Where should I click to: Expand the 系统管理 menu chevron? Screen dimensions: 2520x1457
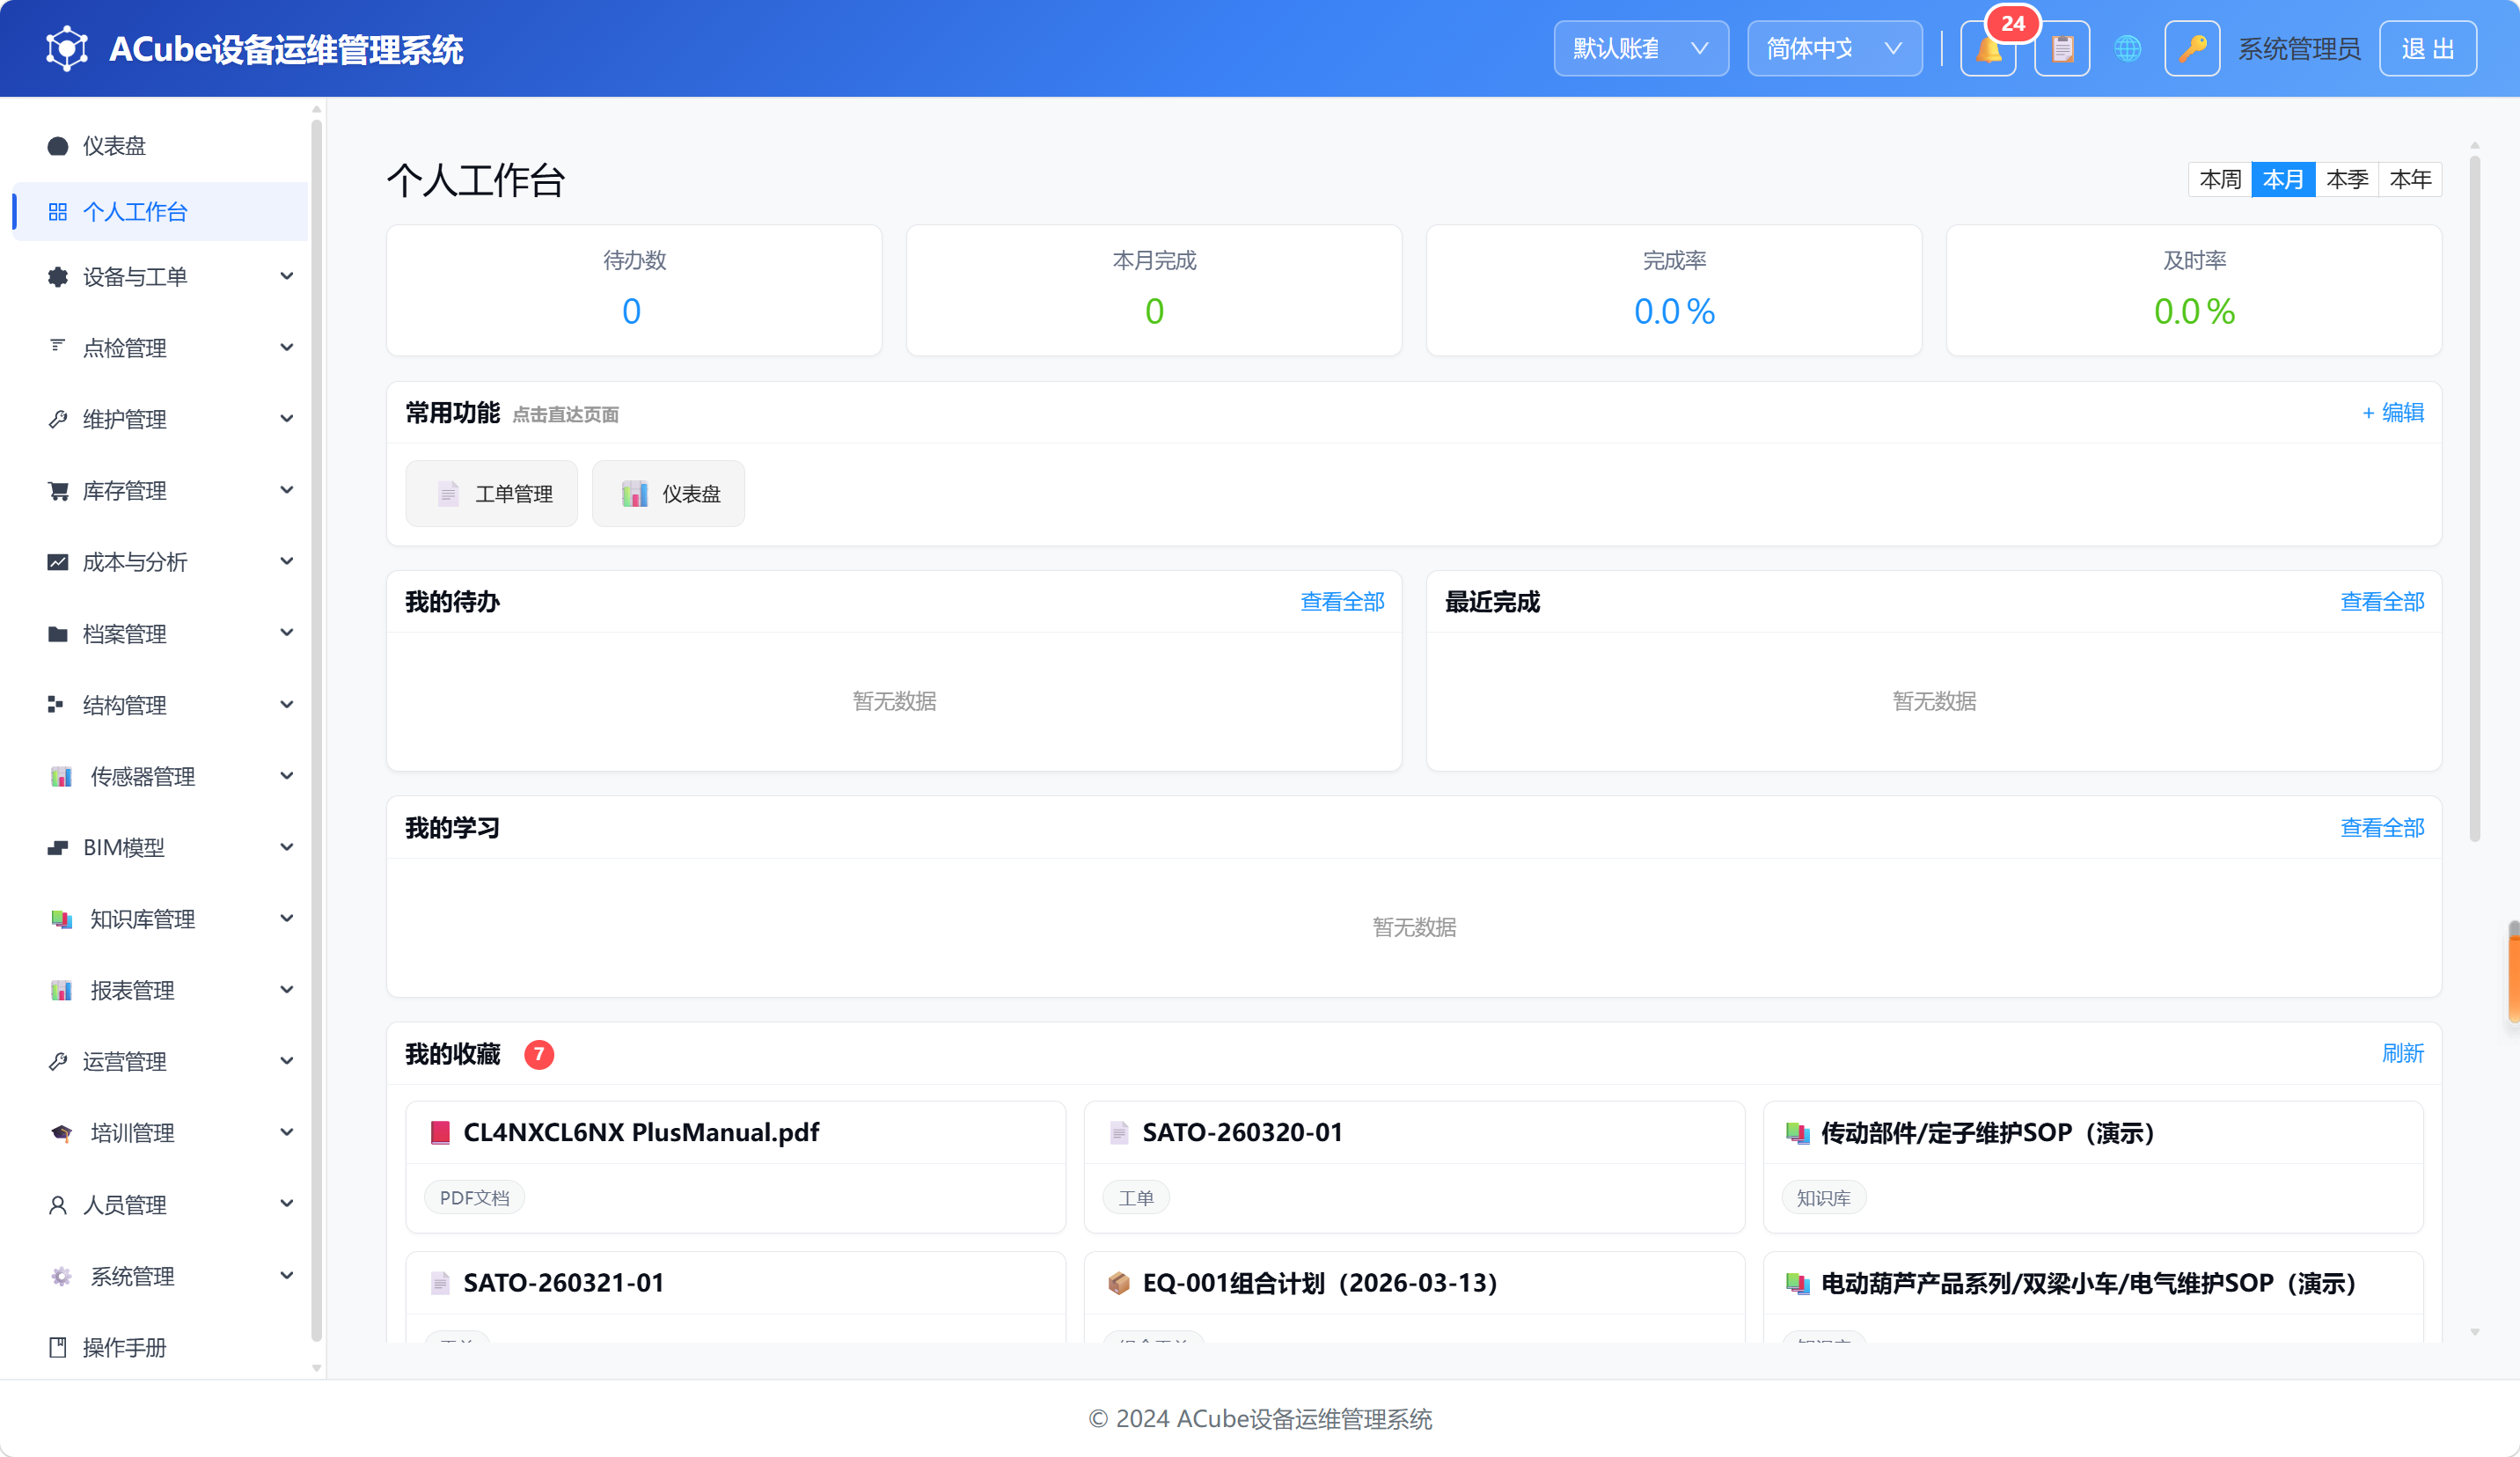pyautogui.click(x=287, y=1276)
